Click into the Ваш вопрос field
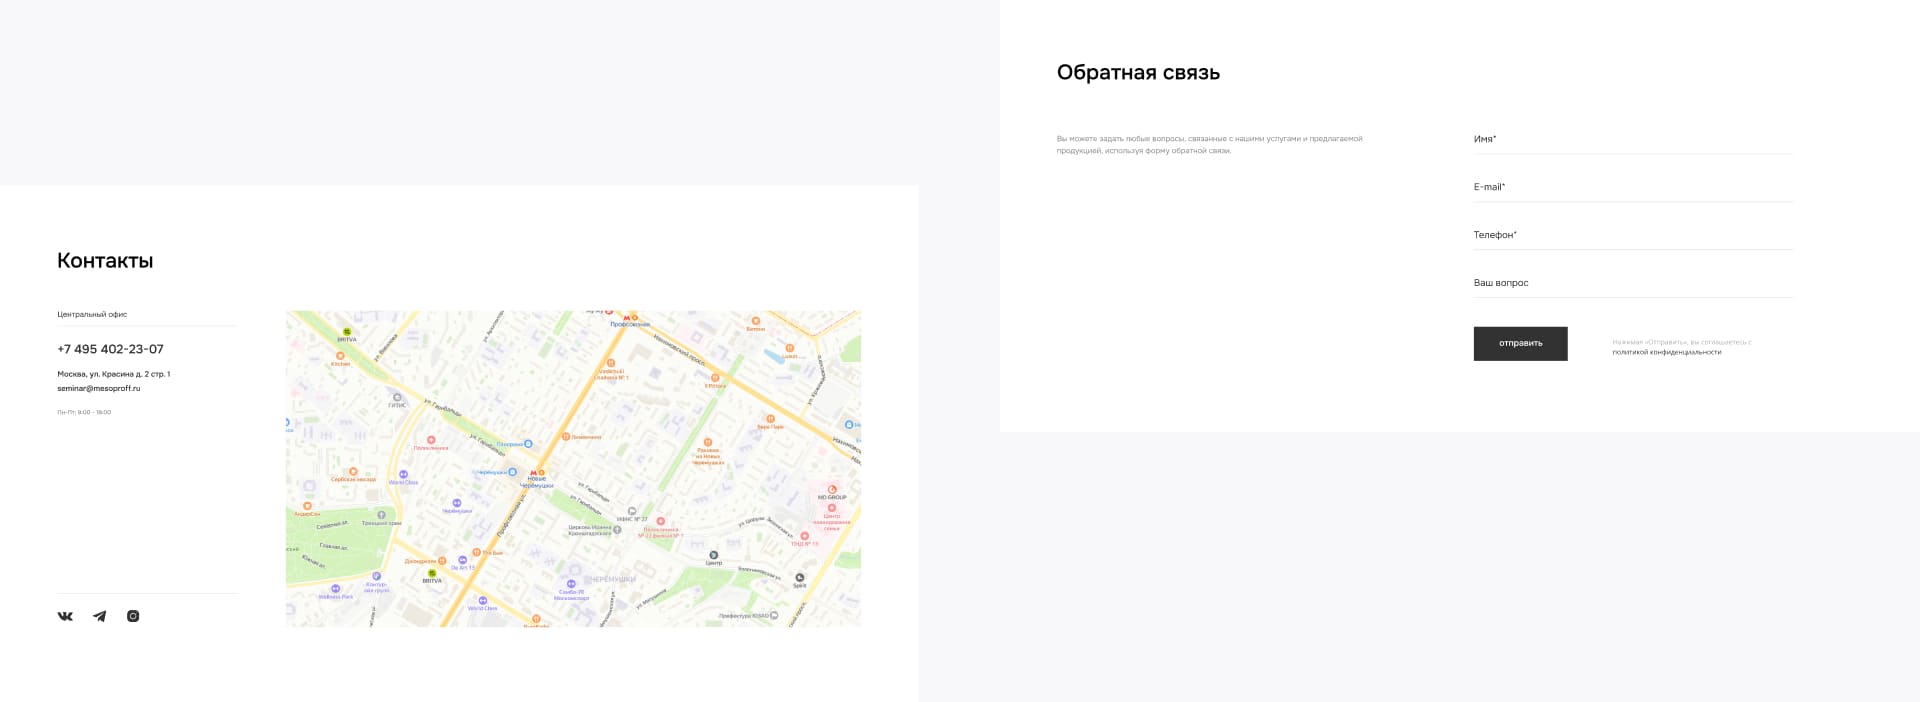1920x702 pixels. 1632,283
